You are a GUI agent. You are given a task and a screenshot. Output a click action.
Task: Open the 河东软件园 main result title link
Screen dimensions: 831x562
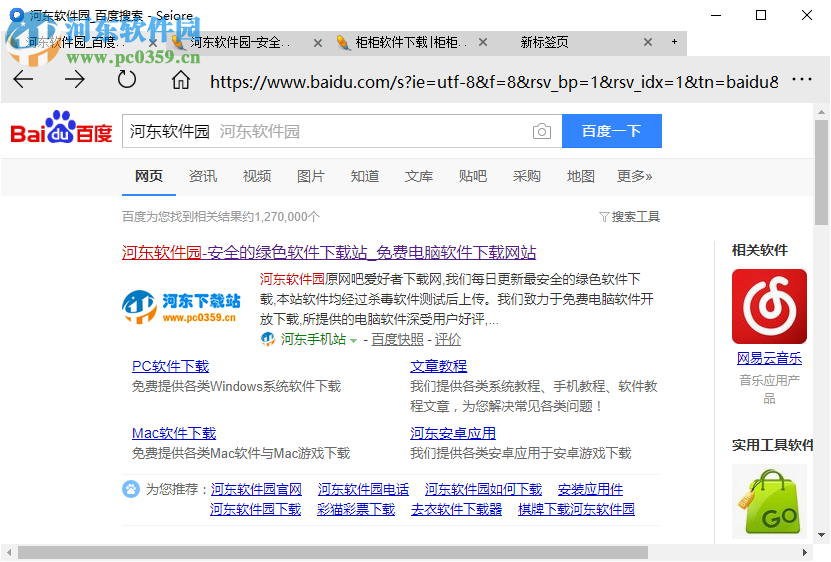(x=329, y=252)
